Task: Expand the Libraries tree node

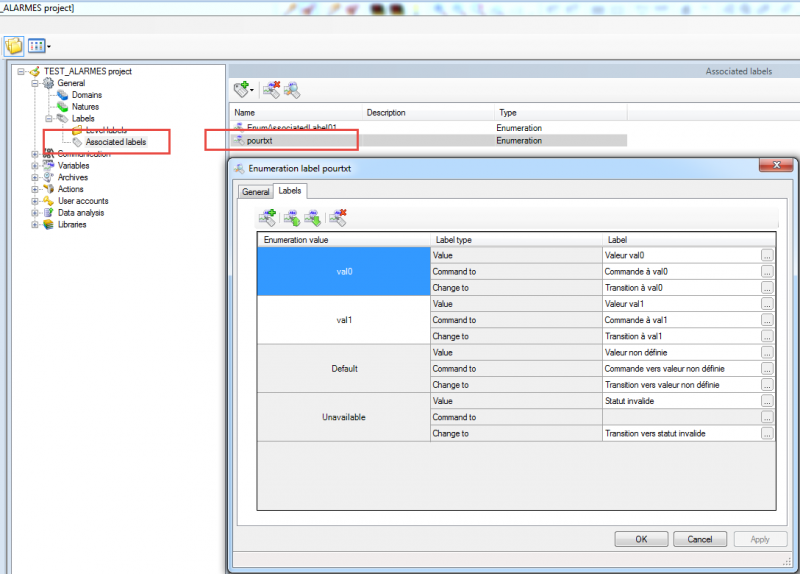Action: pos(35,224)
